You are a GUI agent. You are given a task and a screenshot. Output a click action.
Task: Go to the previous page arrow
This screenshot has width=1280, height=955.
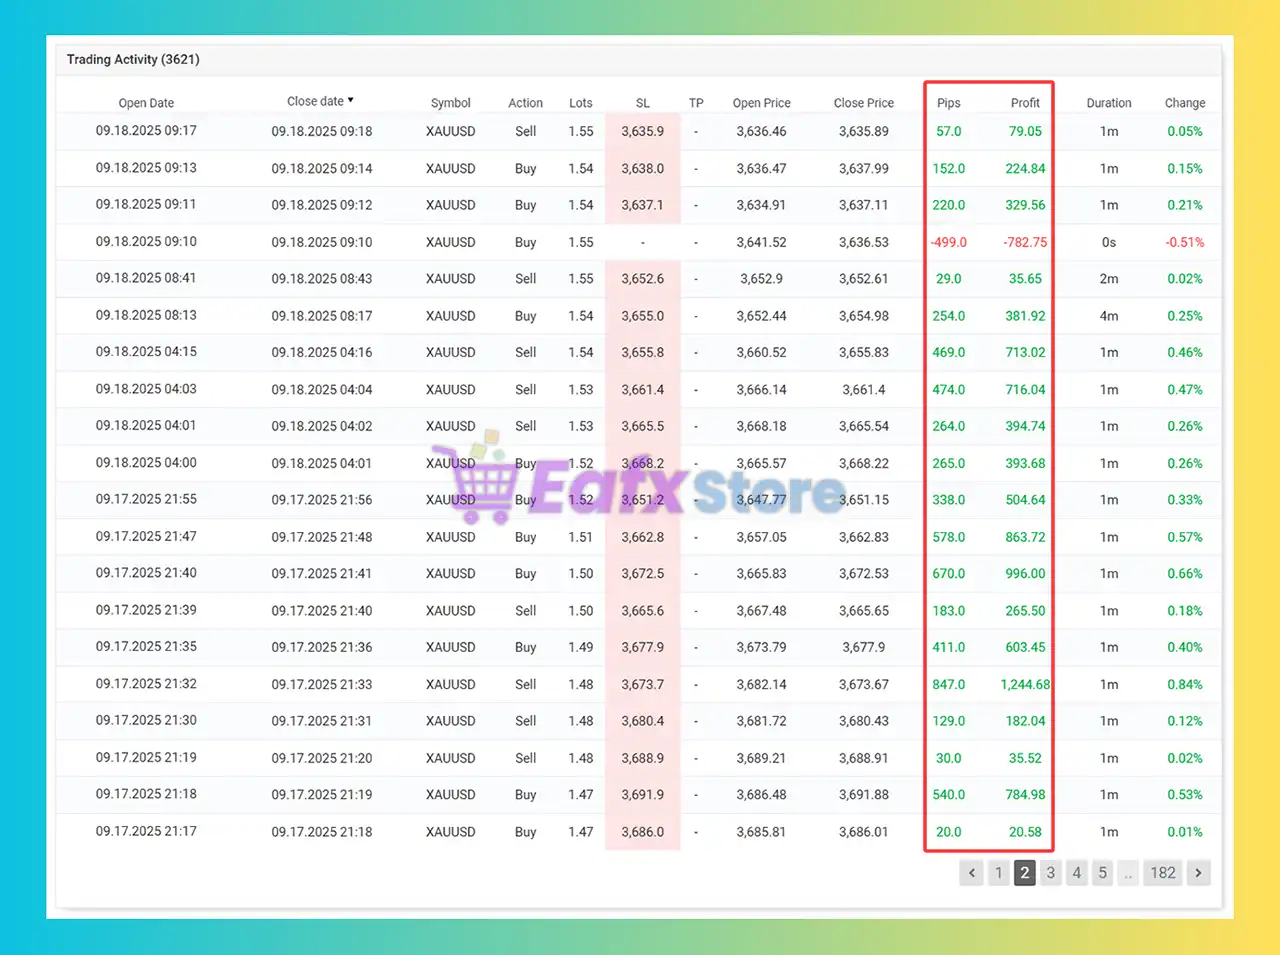pos(971,873)
